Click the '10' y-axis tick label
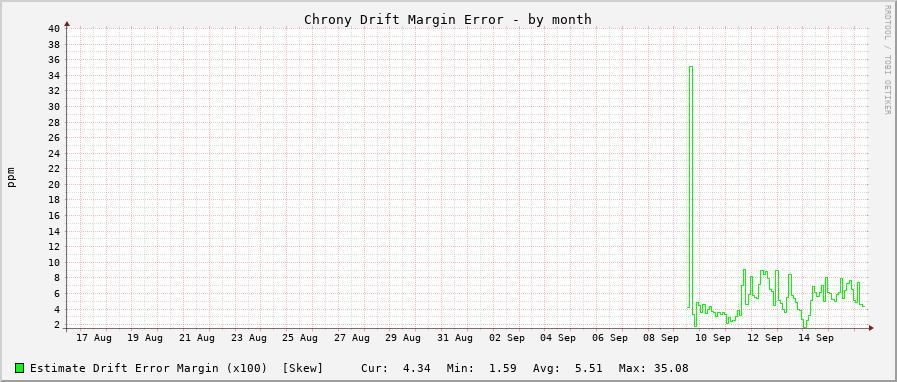 tap(54, 262)
